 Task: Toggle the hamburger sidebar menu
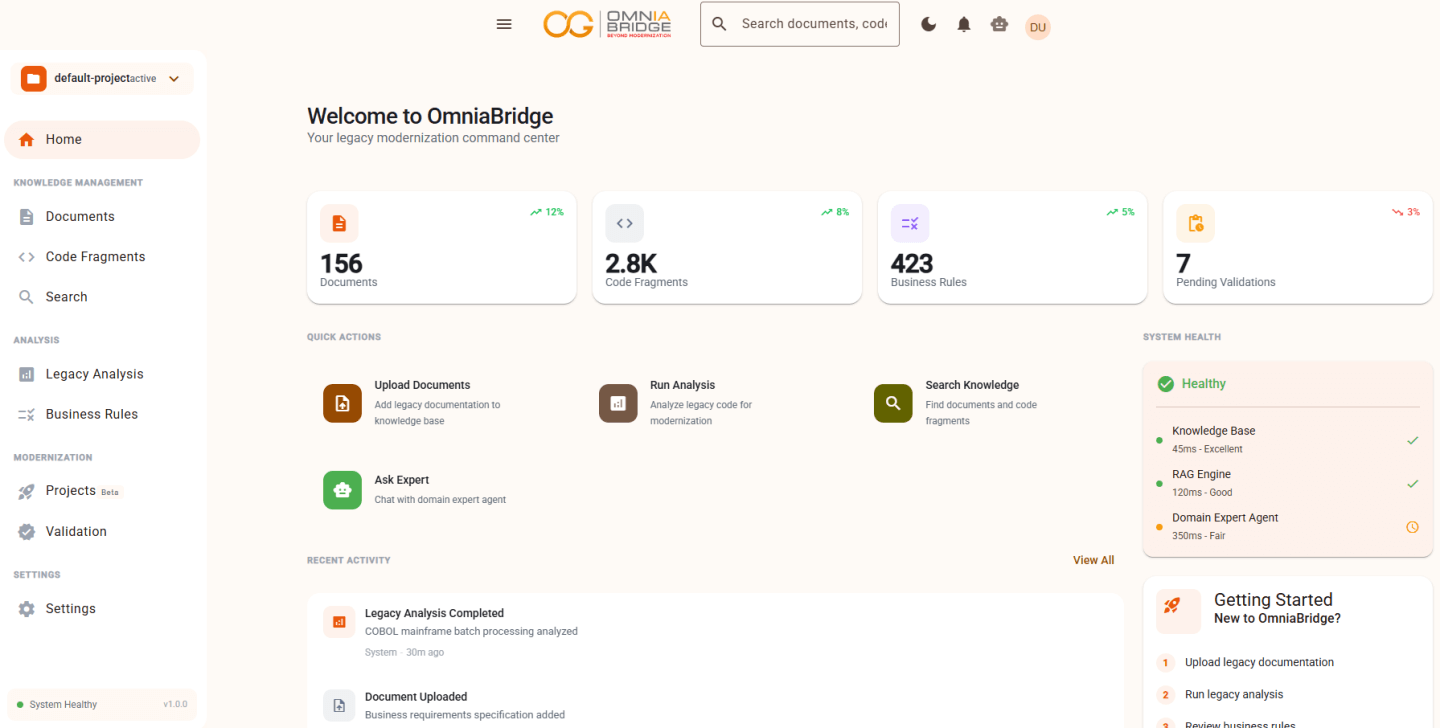pos(504,24)
